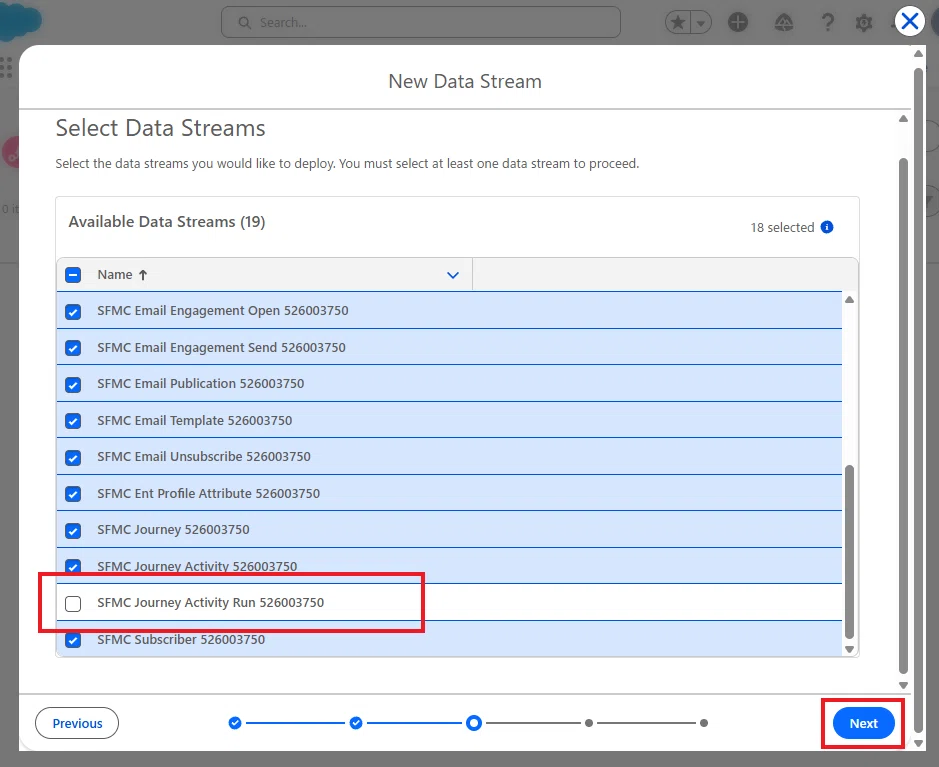Uncheck SFMC Email Publication 526003750

pyautogui.click(x=73, y=384)
